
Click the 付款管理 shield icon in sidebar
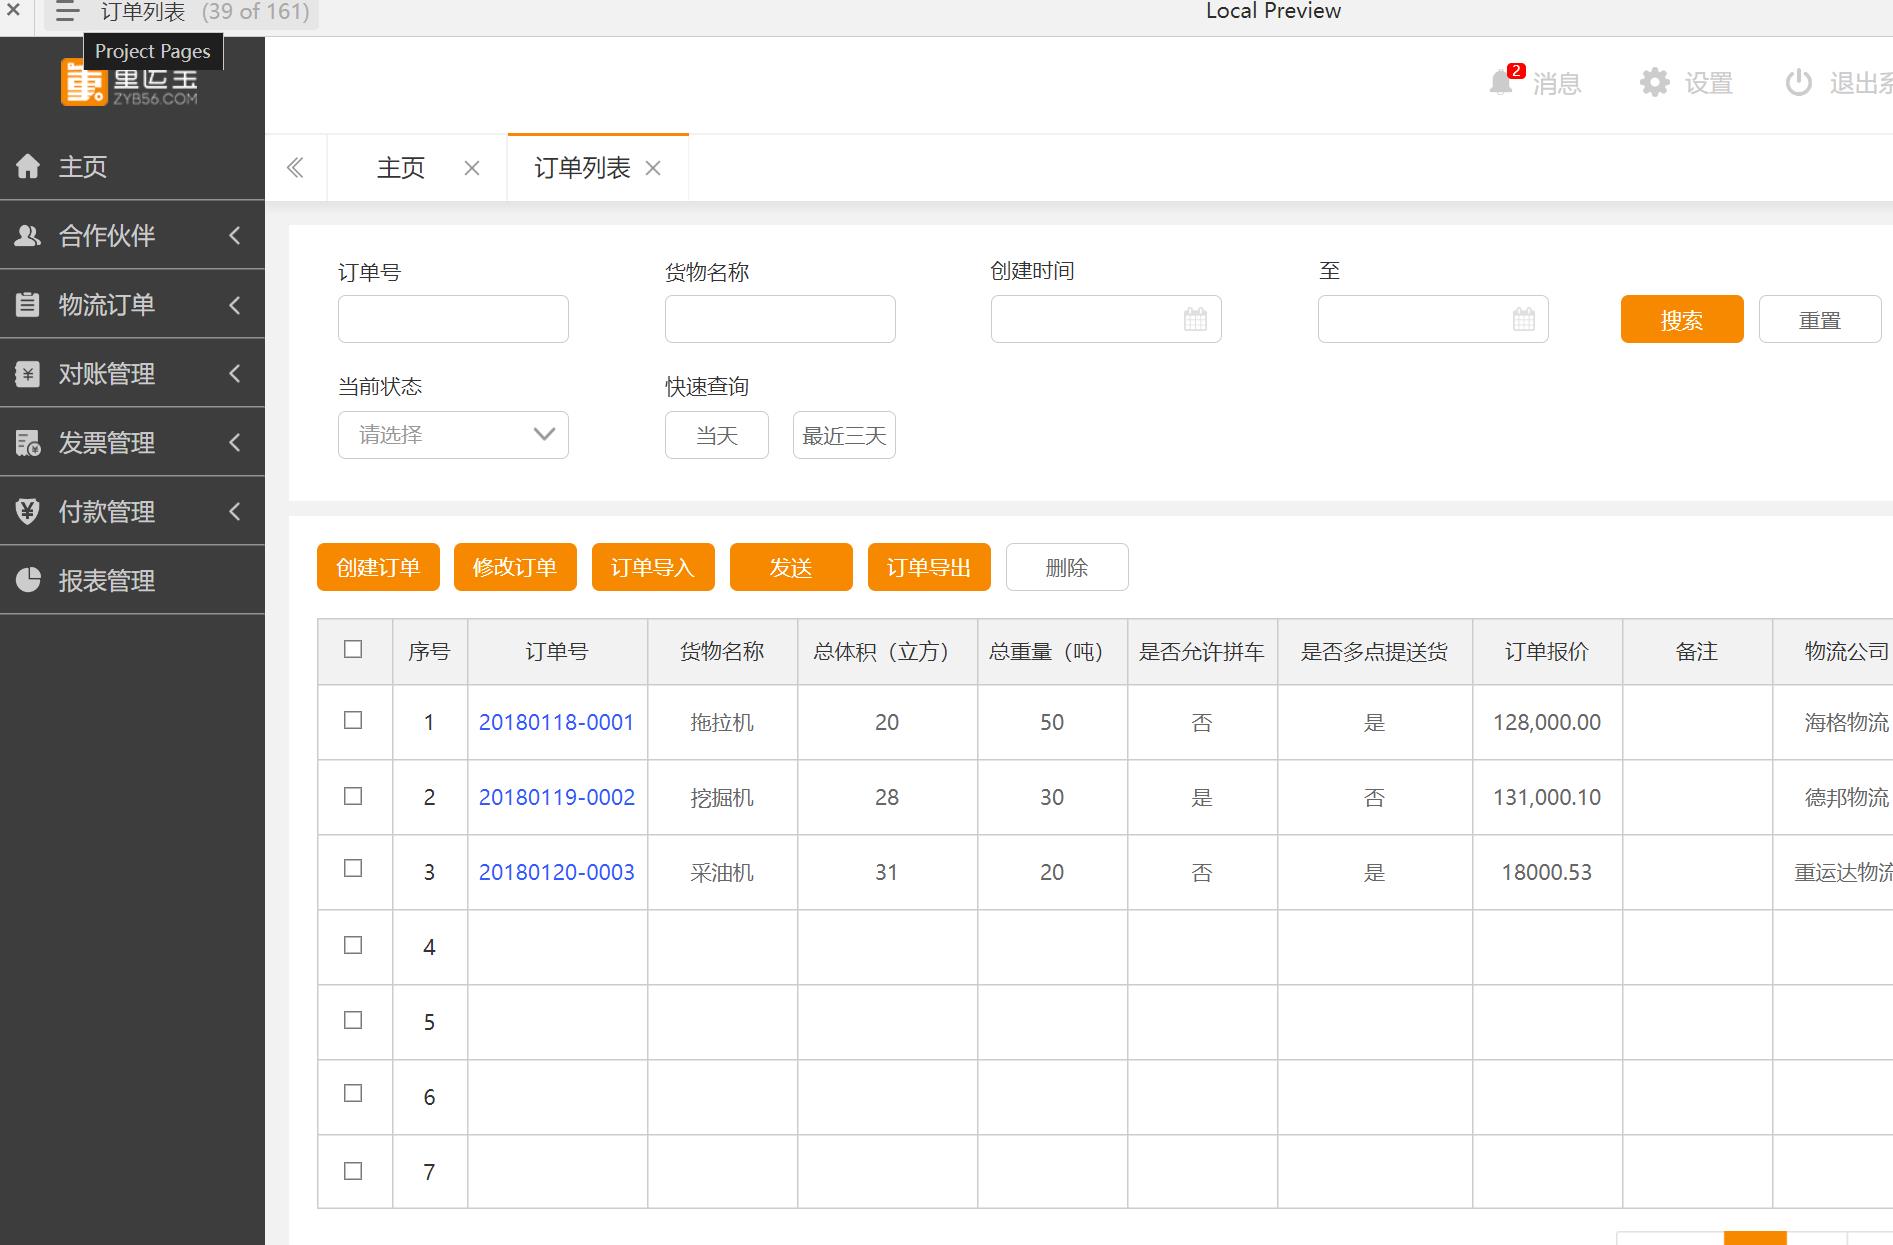coord(28,511)
